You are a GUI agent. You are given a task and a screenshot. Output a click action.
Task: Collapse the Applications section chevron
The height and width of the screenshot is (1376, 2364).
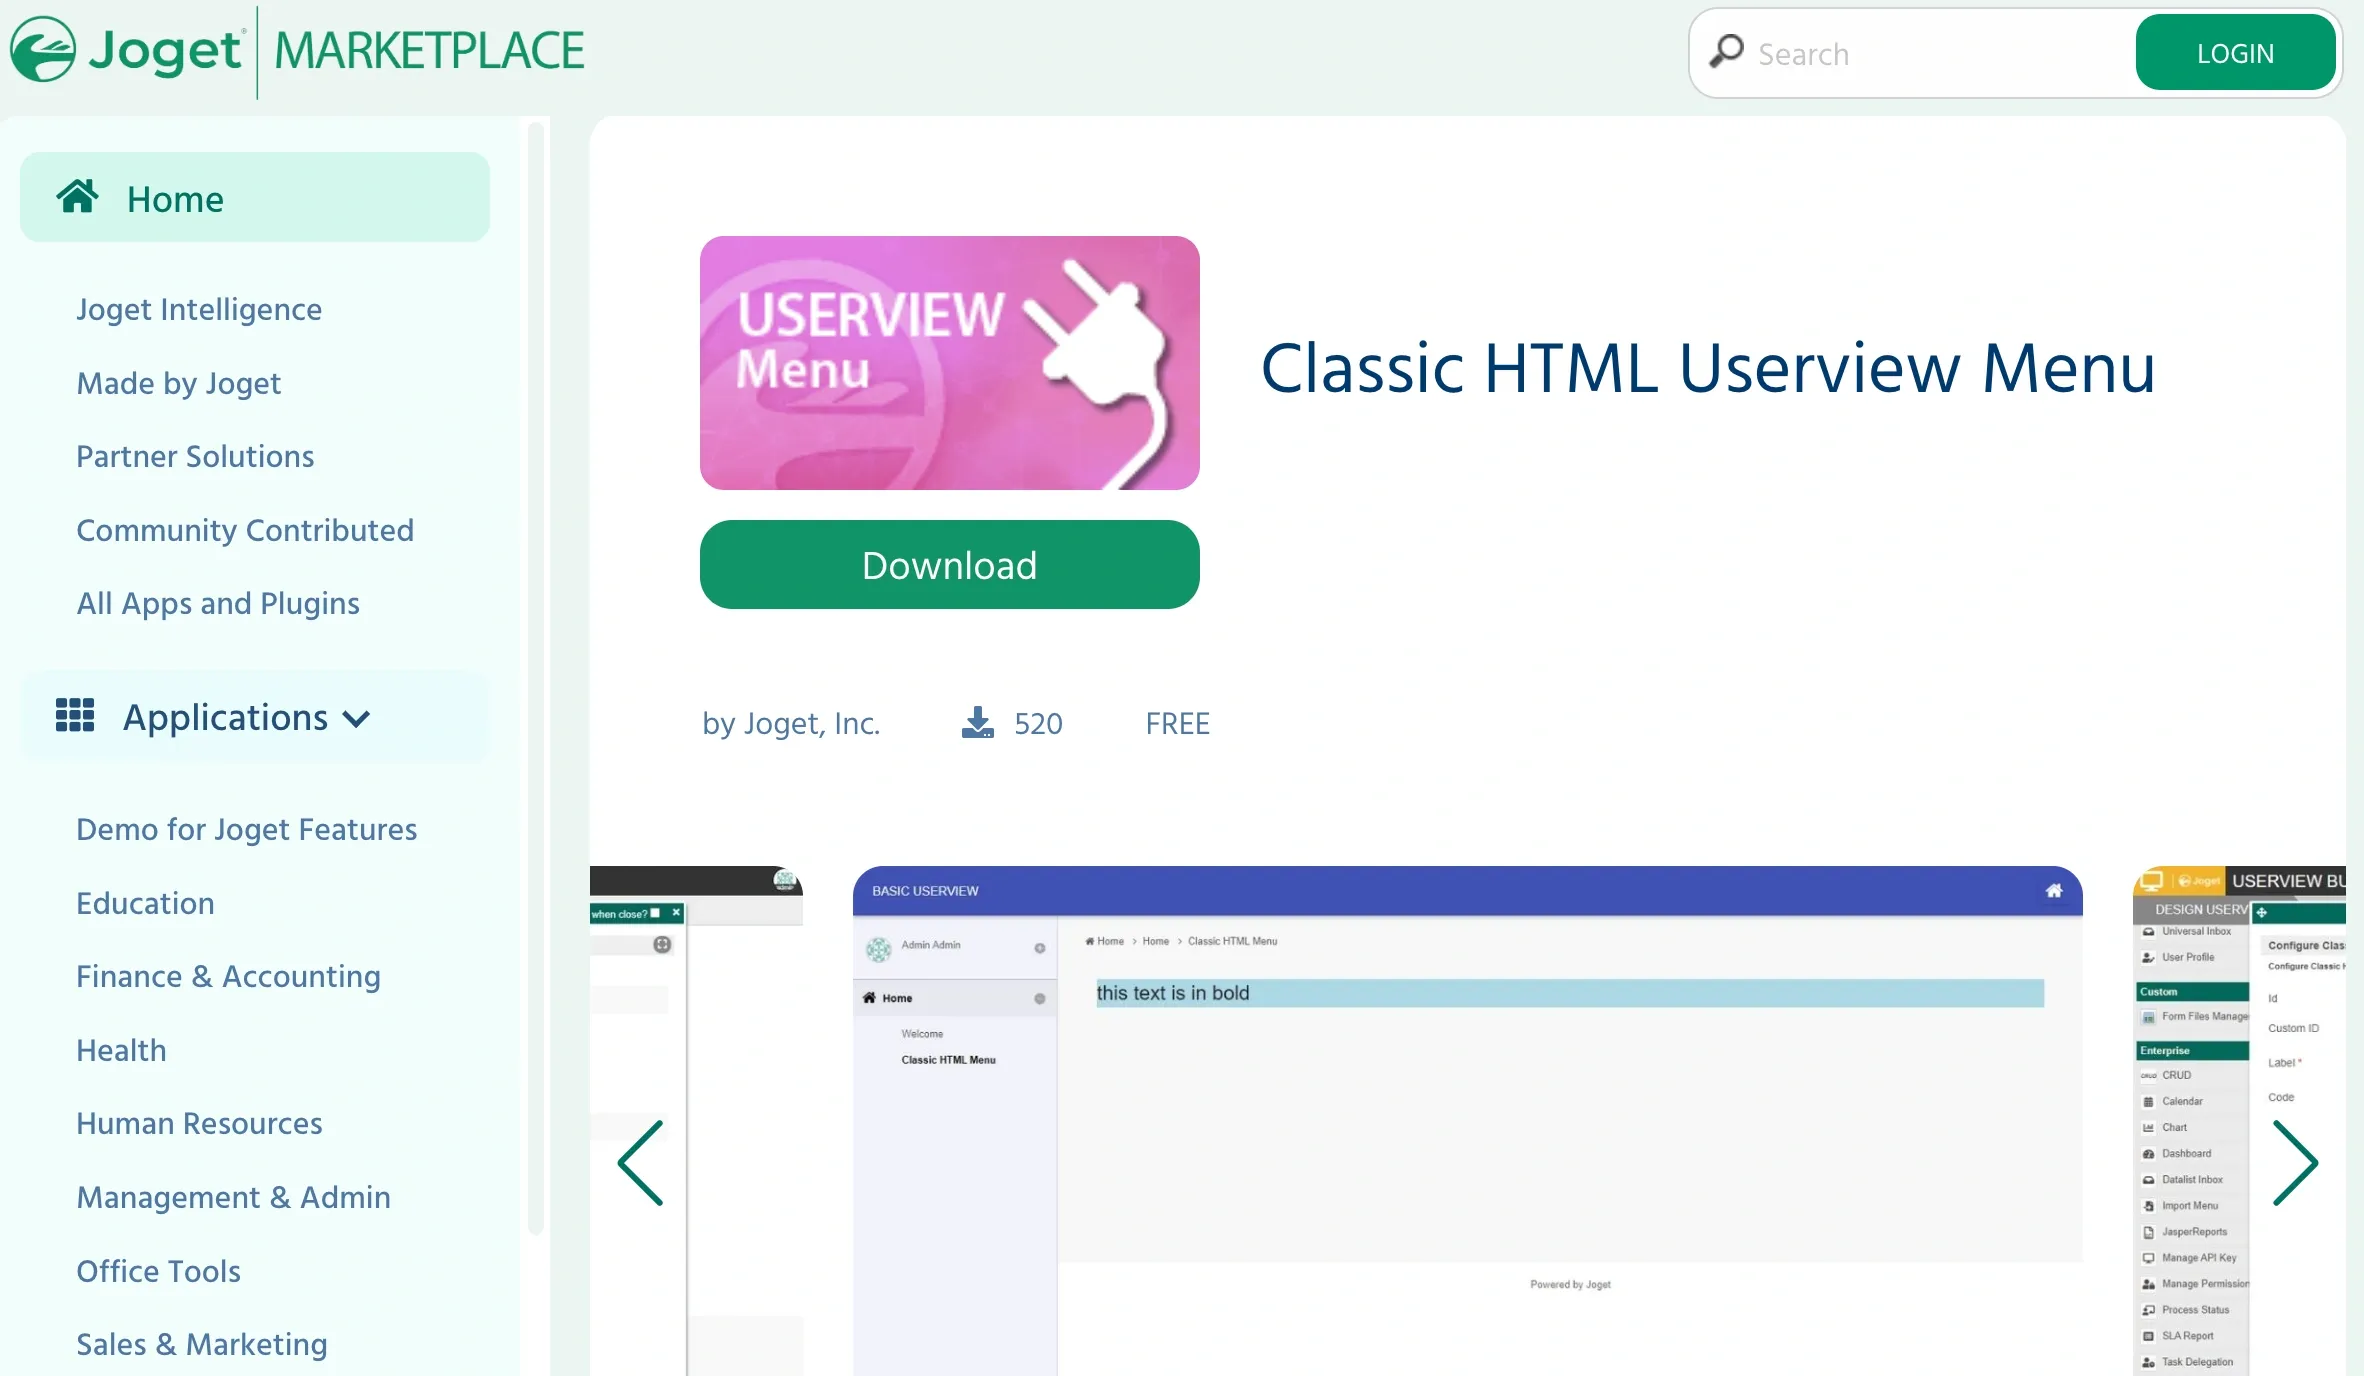pos(357,719)
